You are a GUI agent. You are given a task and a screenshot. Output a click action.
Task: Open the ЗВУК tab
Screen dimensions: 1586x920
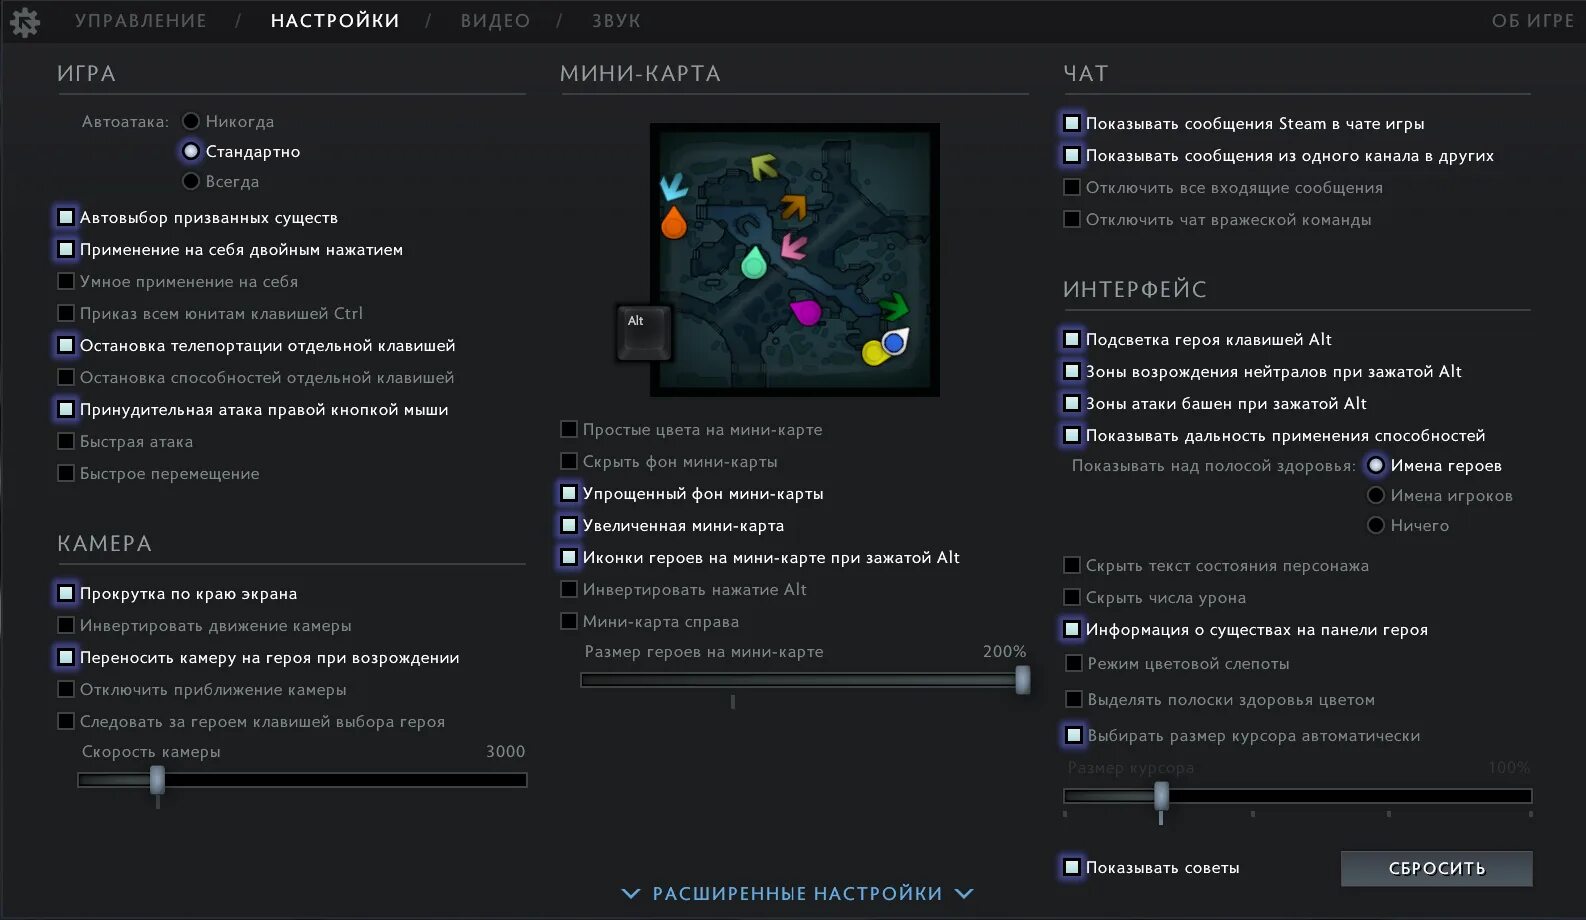pos(616,21)
